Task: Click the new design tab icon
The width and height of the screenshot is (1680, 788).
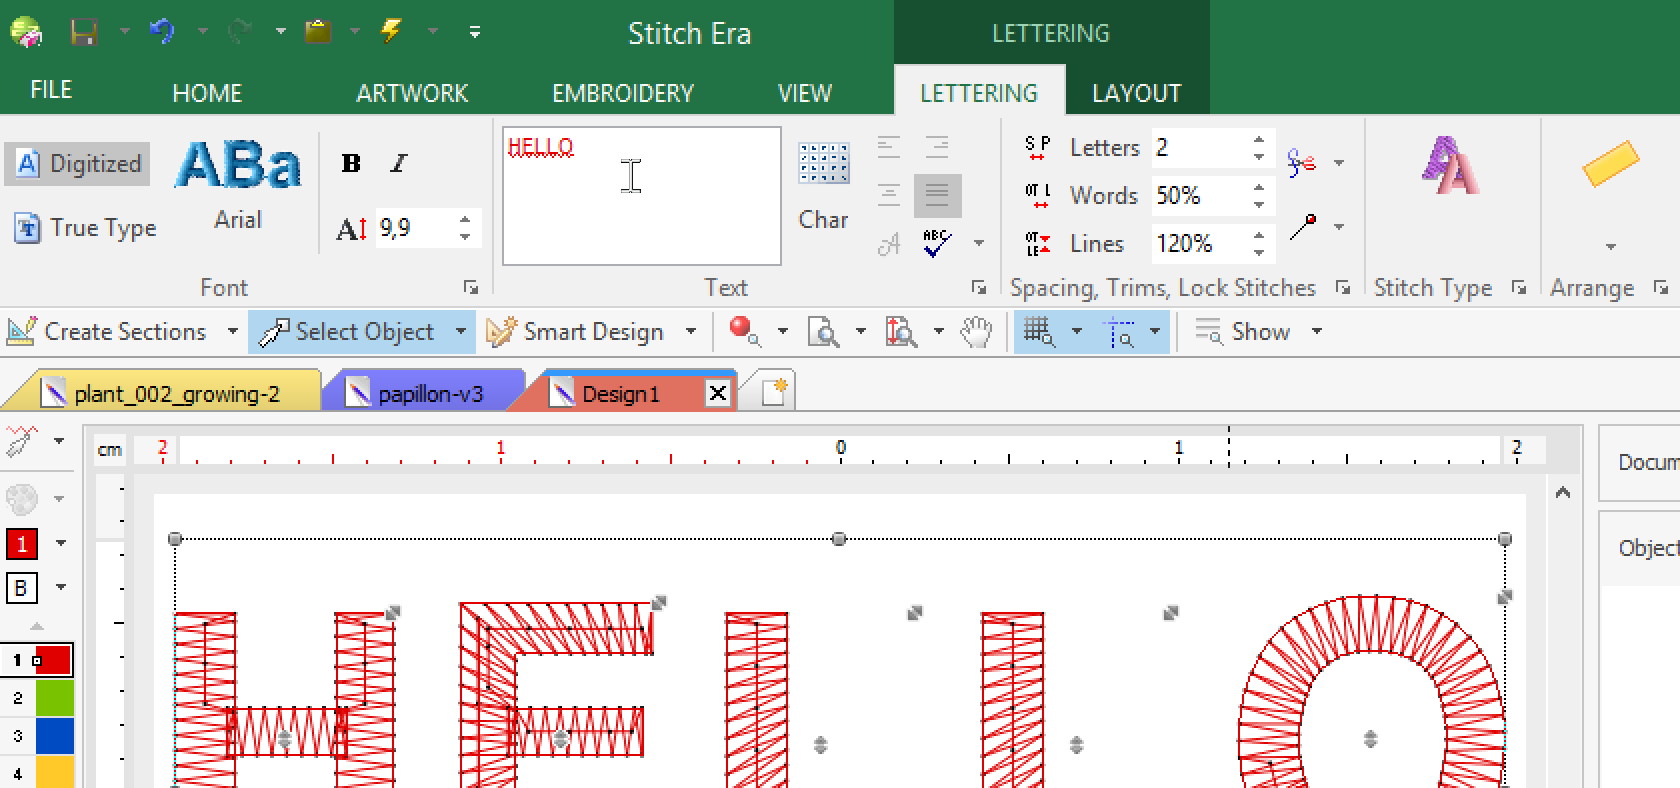Action: coord(774,392)
